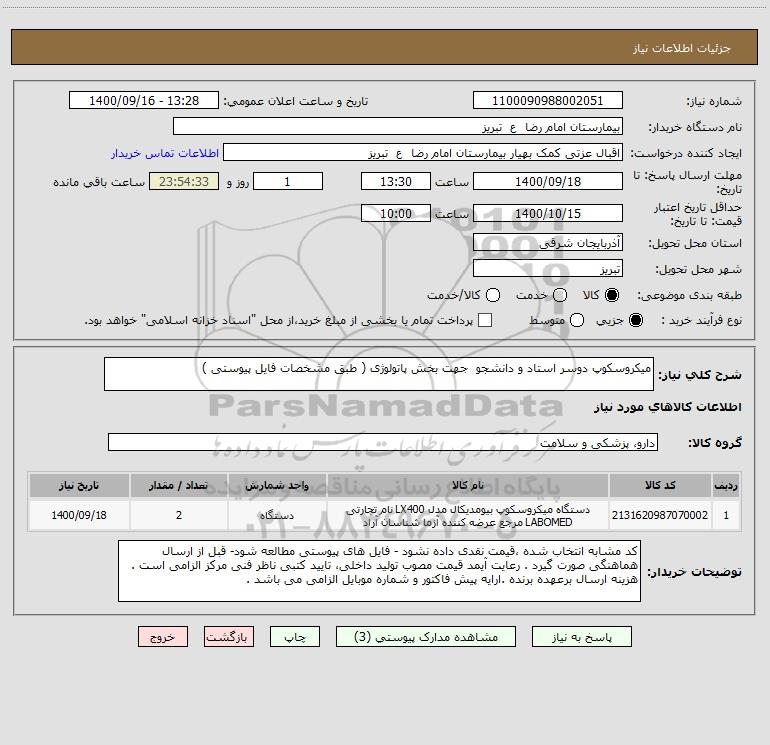This screenshot has width=770, height=745.
Task: Click the response deadline date 1400/09/18 field
Action: pos(548,181)
